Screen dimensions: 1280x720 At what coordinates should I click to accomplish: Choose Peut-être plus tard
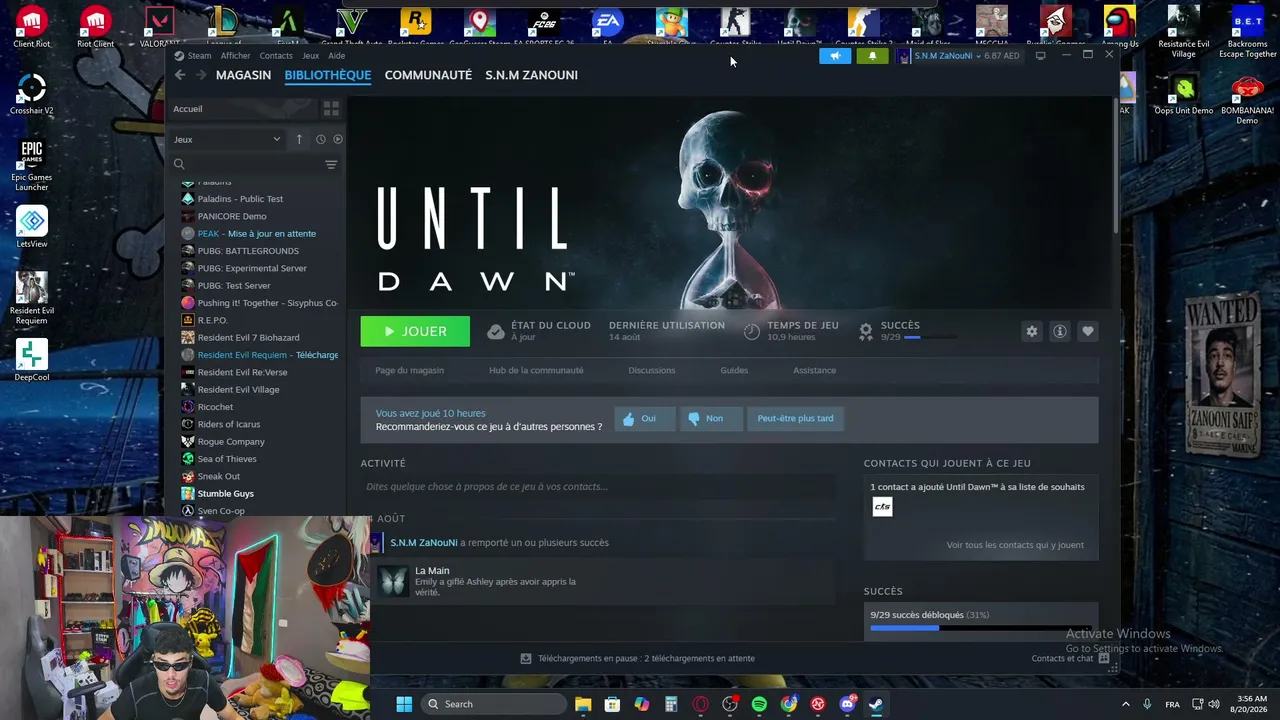click(x=795, y=418)
